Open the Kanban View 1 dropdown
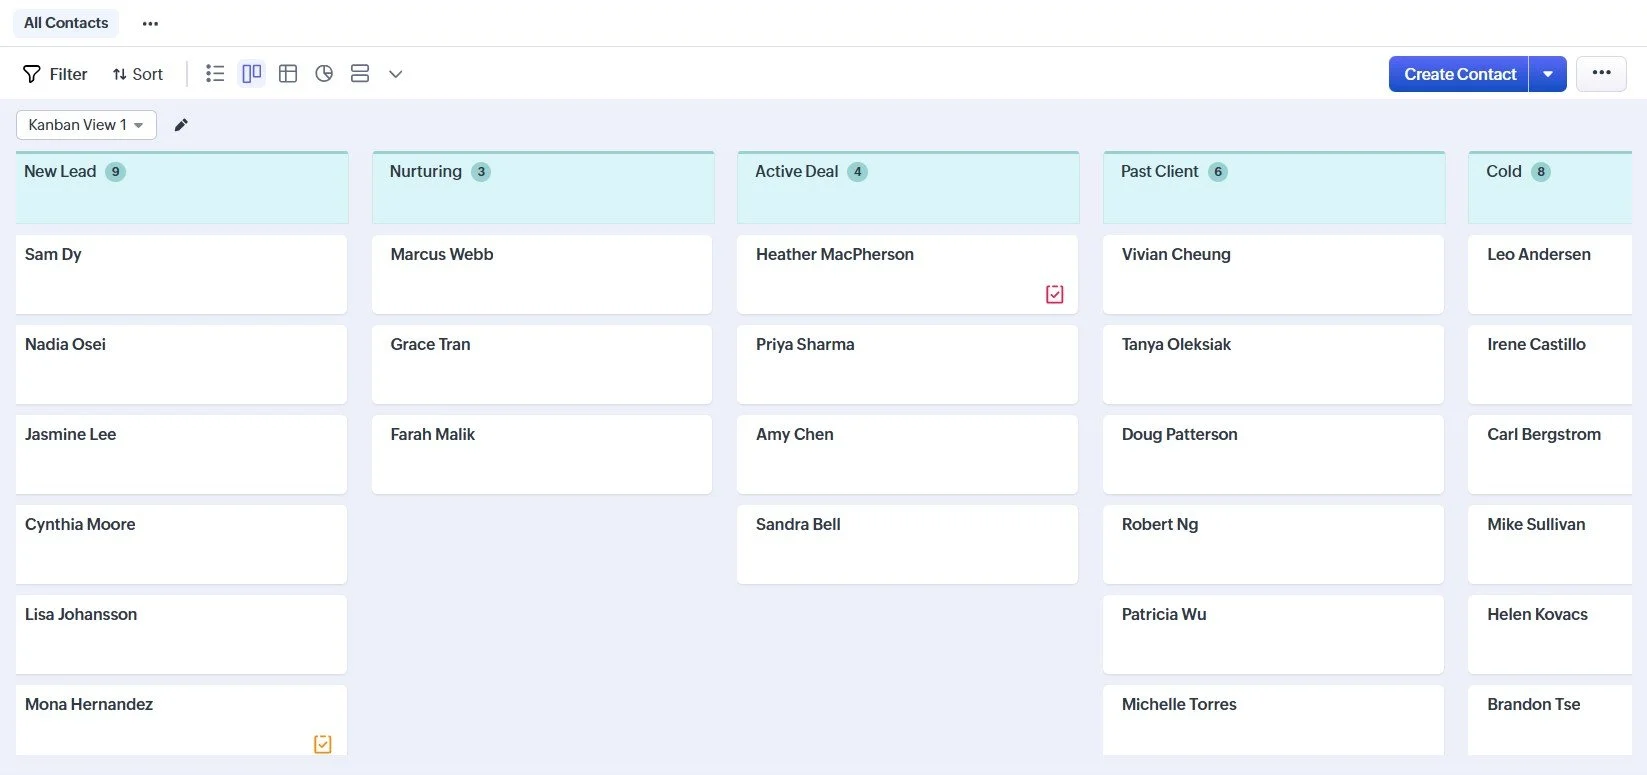 click(86, 125)
